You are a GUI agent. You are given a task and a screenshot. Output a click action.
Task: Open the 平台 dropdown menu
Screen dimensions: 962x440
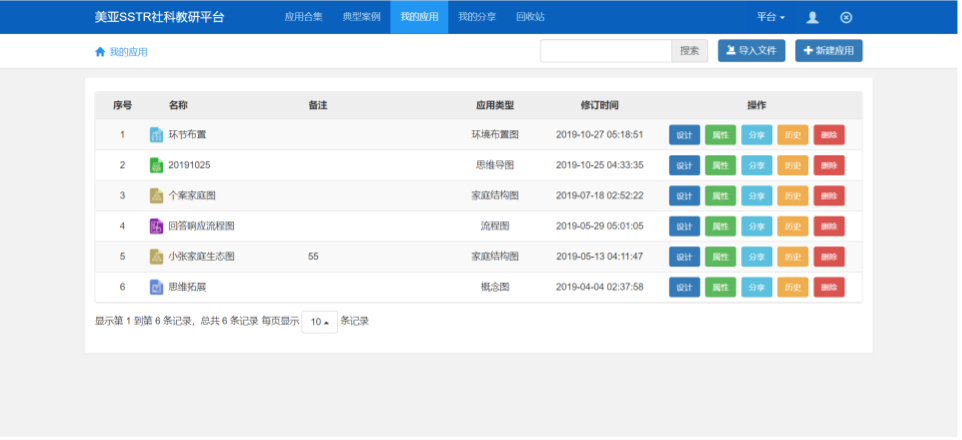pos(771,17)
